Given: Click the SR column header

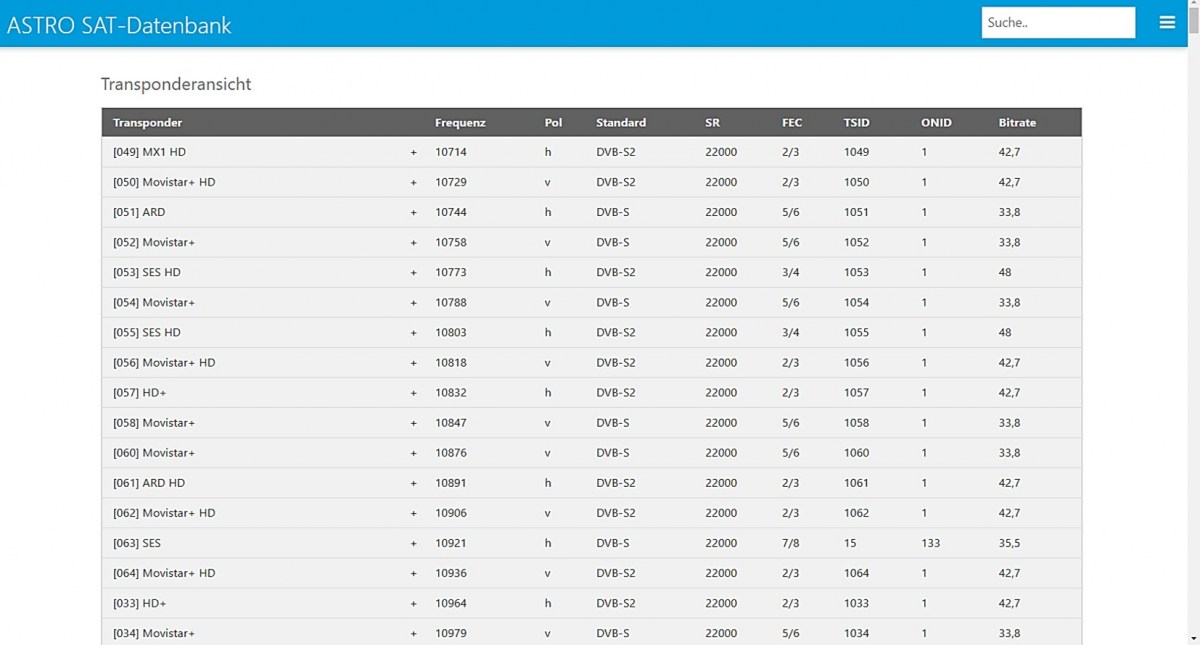Looking at the screenshot, I should coord(712,122).
